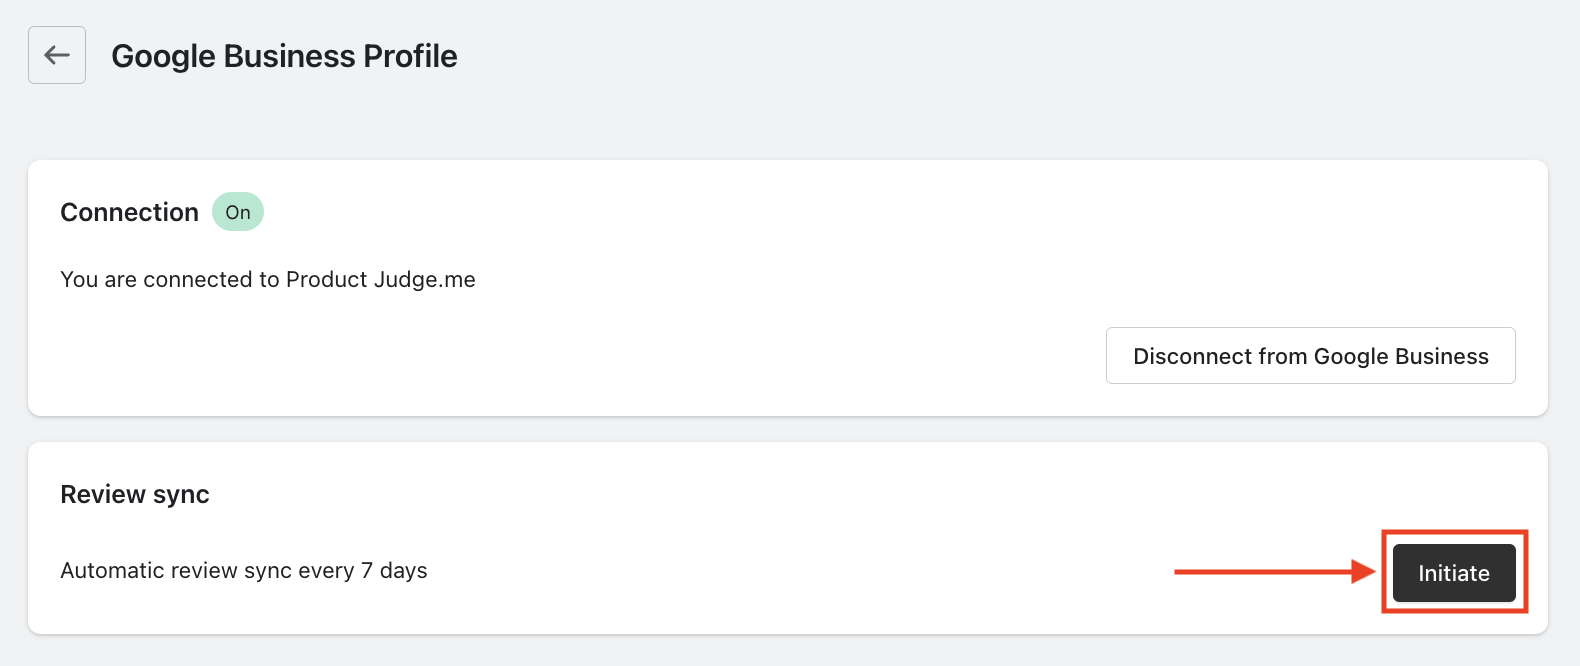
Task: Click Google Business on the Disconnect button
Action: click(1401, 356)
